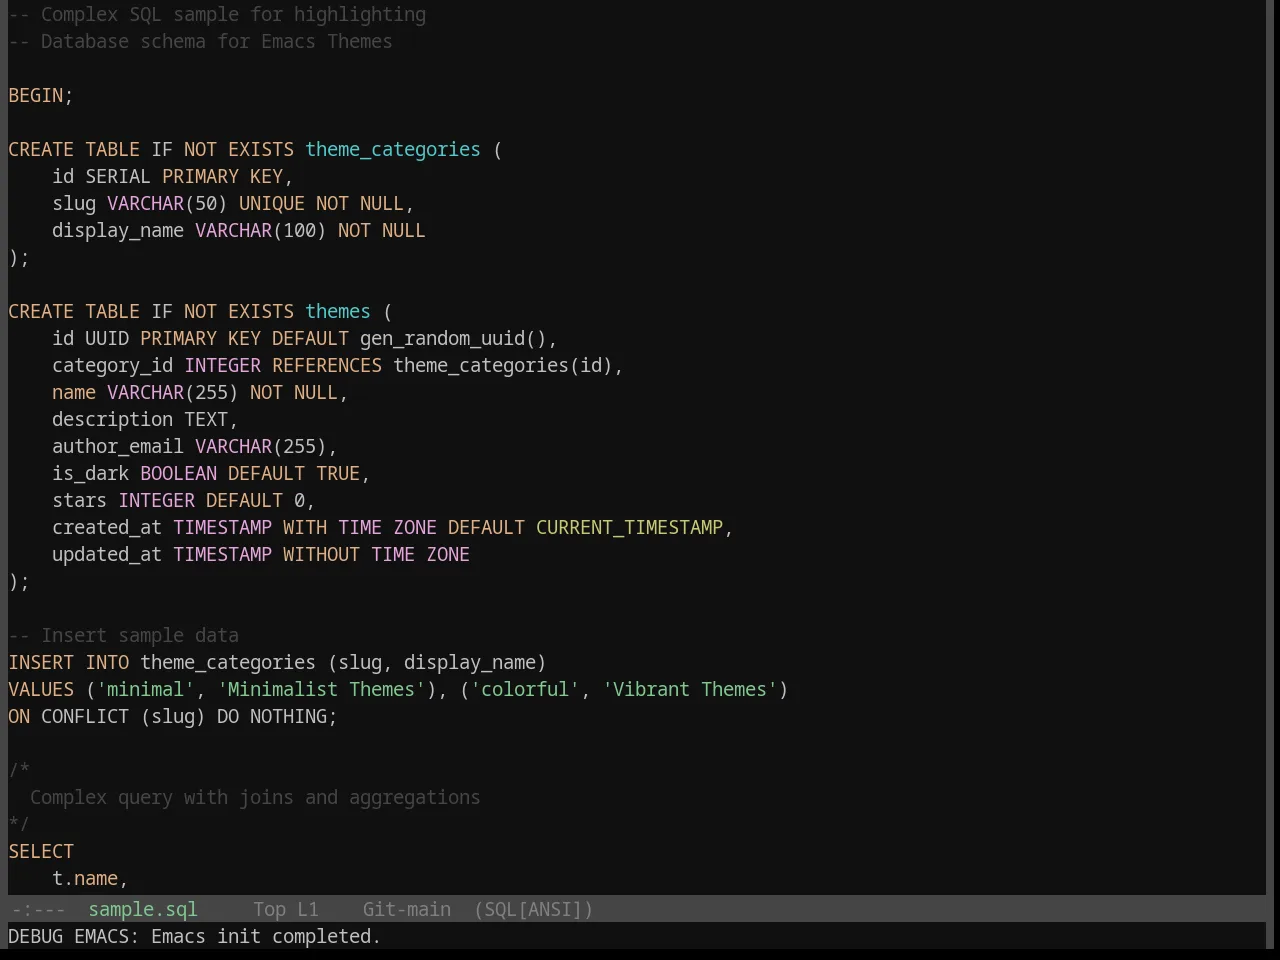Click the 'themes' table name in the CREATE TABLE statement
The image size is (1280, 960).
338,311
